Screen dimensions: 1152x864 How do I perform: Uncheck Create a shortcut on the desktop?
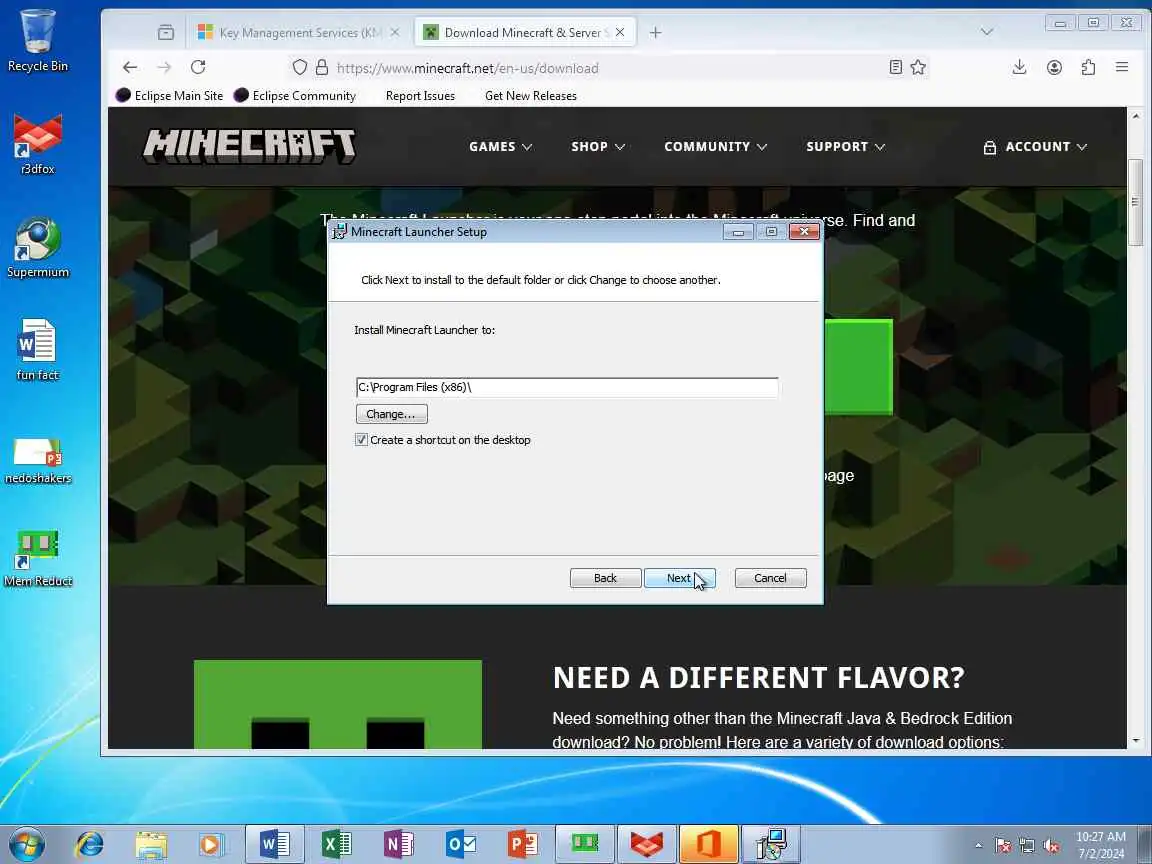coord(361,440)
